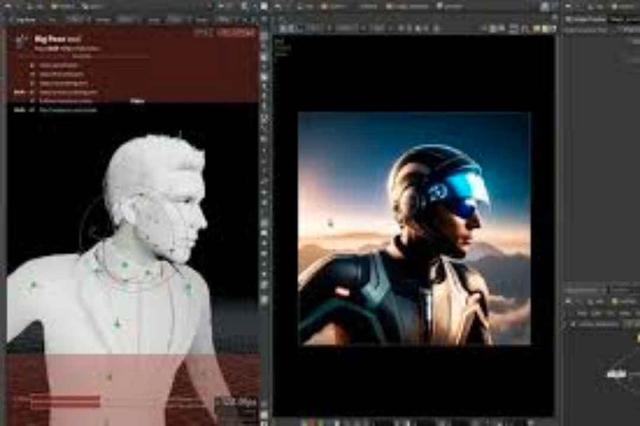Viewport: 640px width, 426px height.
Task: Switch to the first tab above the left viewport
Action: tap(30, 6)
